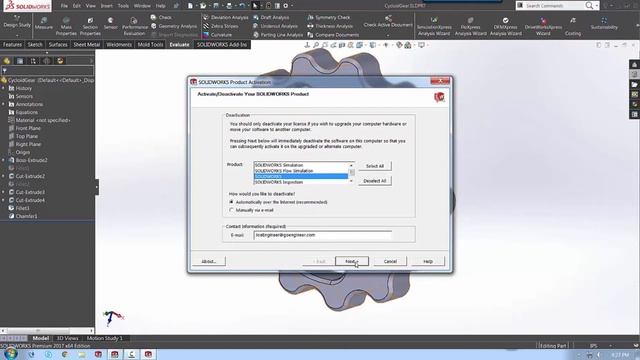Image resolution: width=640 pixels, height=360 pixels.
Task: Click the Search Commands field
Action: point(553,6)
